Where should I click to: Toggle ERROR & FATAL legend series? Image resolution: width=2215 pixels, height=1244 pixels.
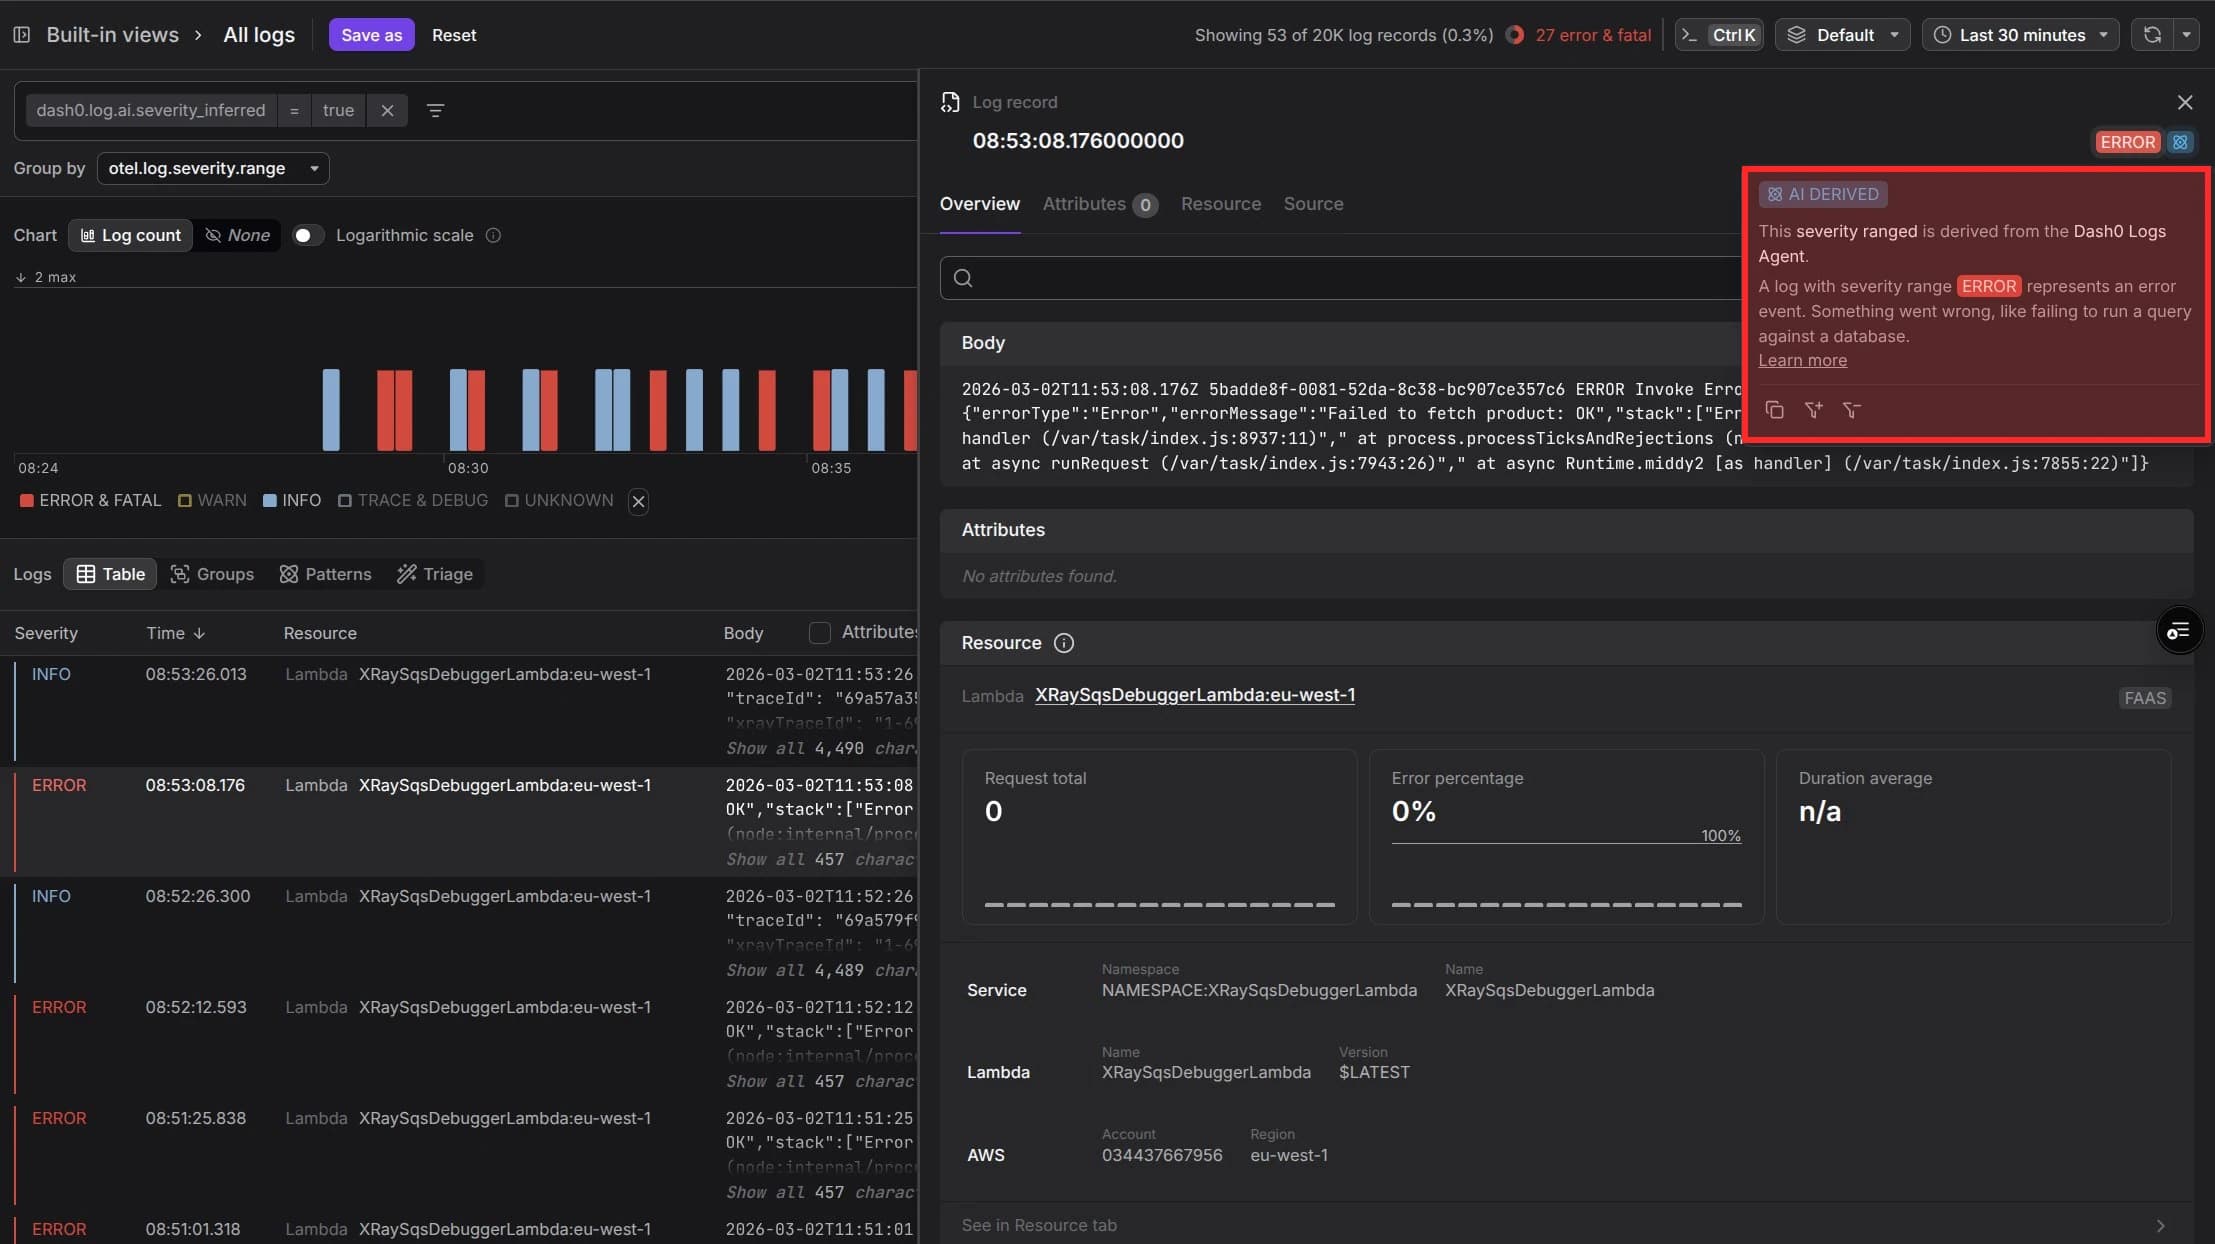(x=90, y=500)
